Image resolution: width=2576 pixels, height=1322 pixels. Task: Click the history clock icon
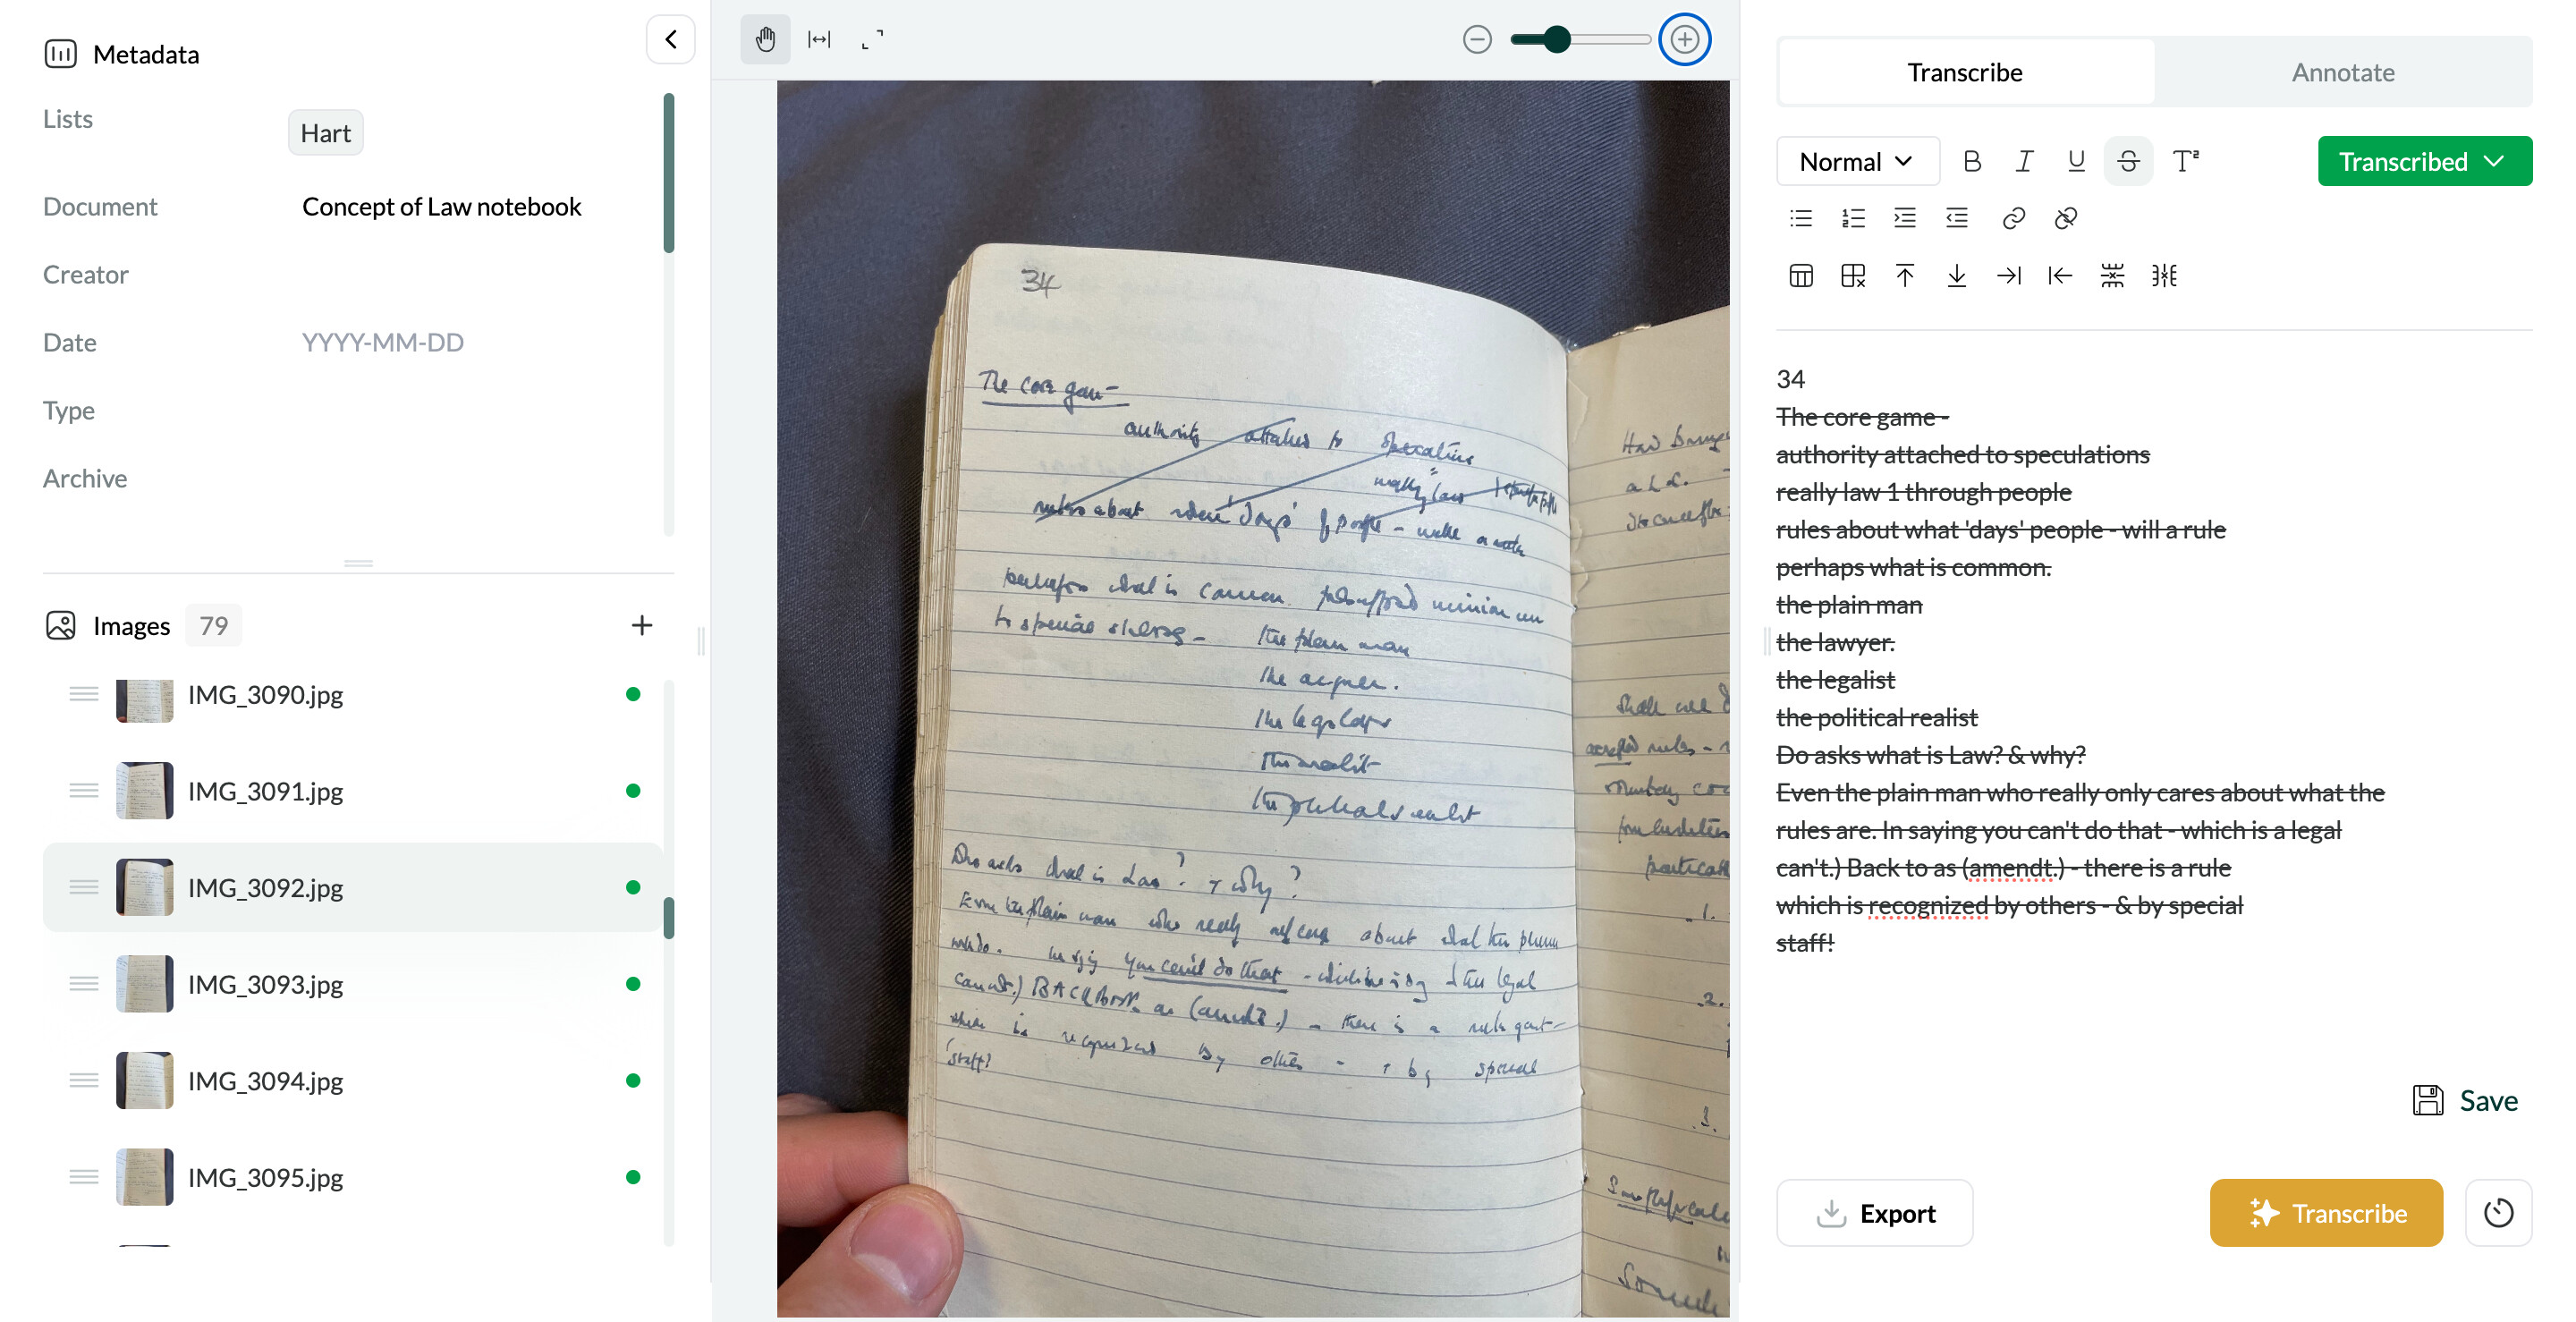(2497, 1213)
